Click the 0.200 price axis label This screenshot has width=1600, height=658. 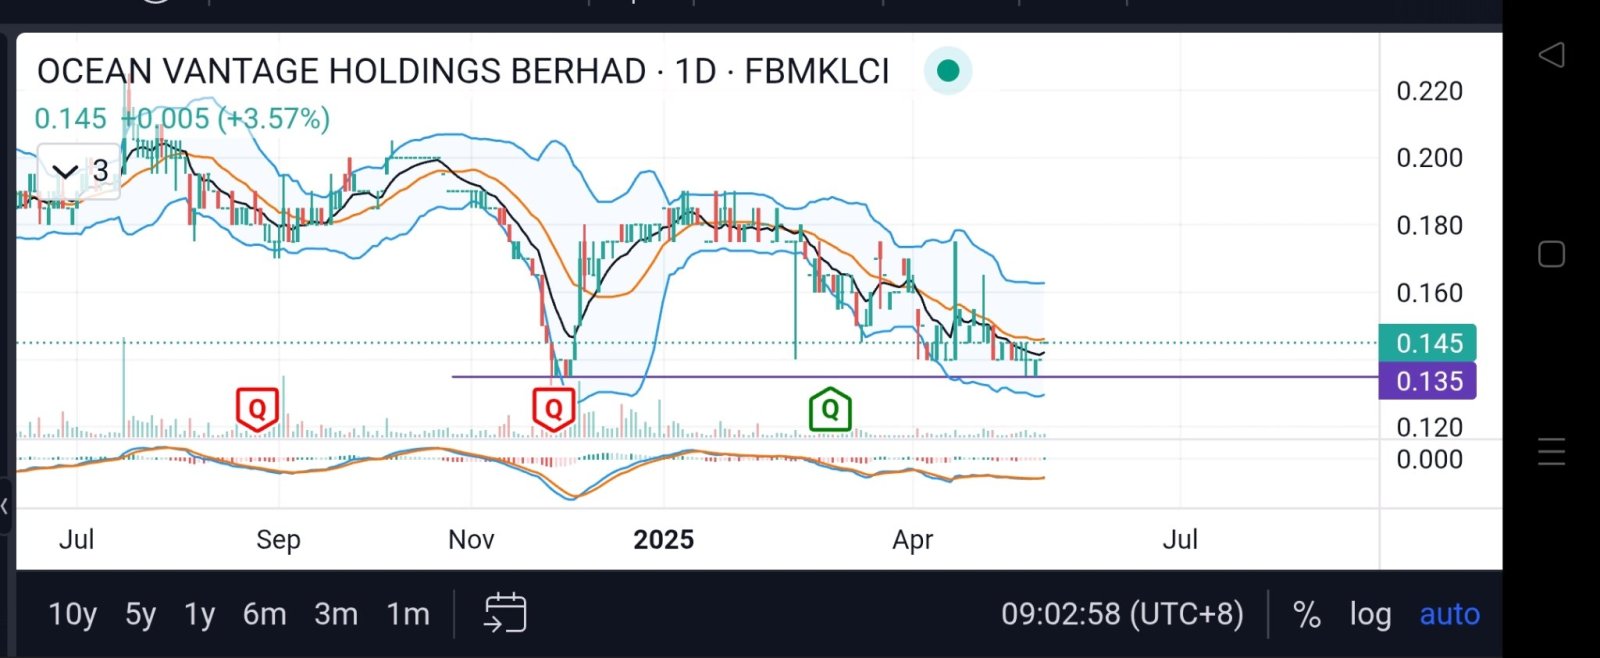(x=1429, y=158)
